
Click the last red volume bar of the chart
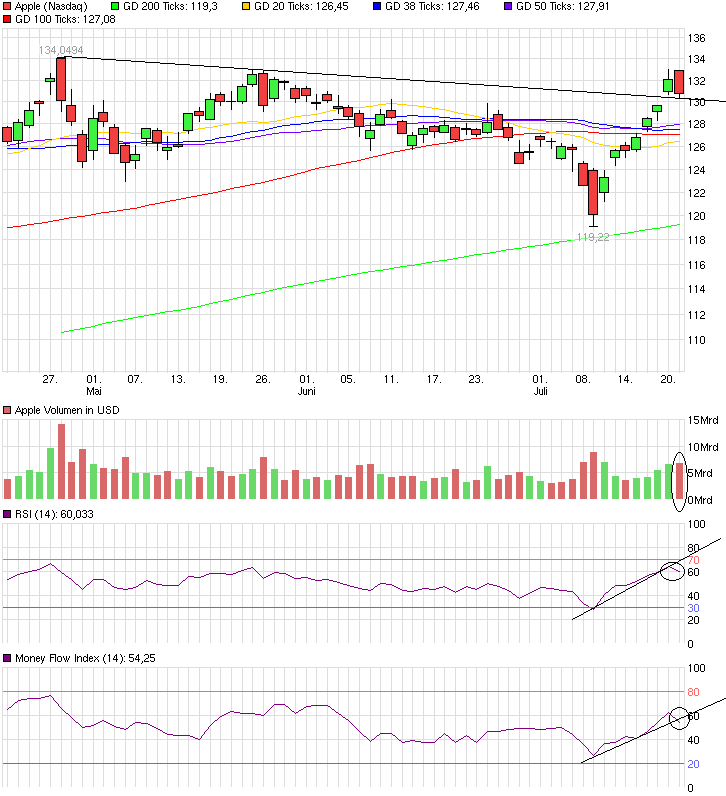pyautogui.click(x=679, y=481)
